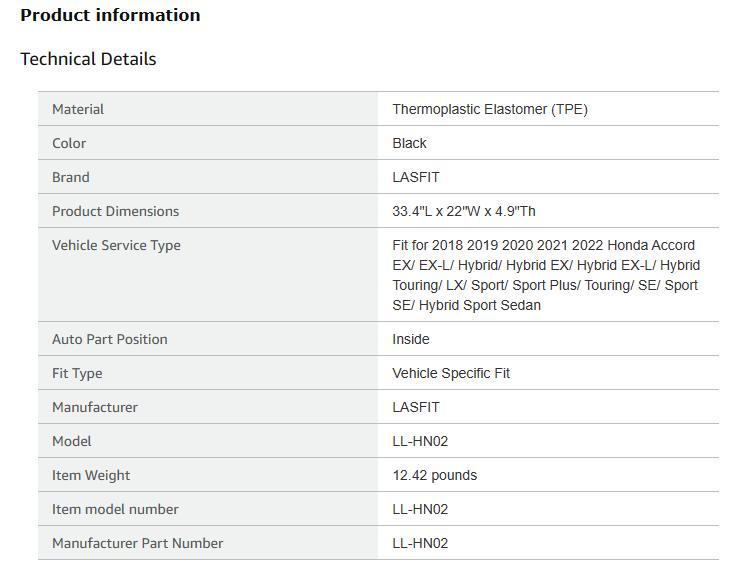Click the Thermoplastic Elastomer (TPE) value
This screenshot has width=743, height=583.
click(x=490, y=109)
